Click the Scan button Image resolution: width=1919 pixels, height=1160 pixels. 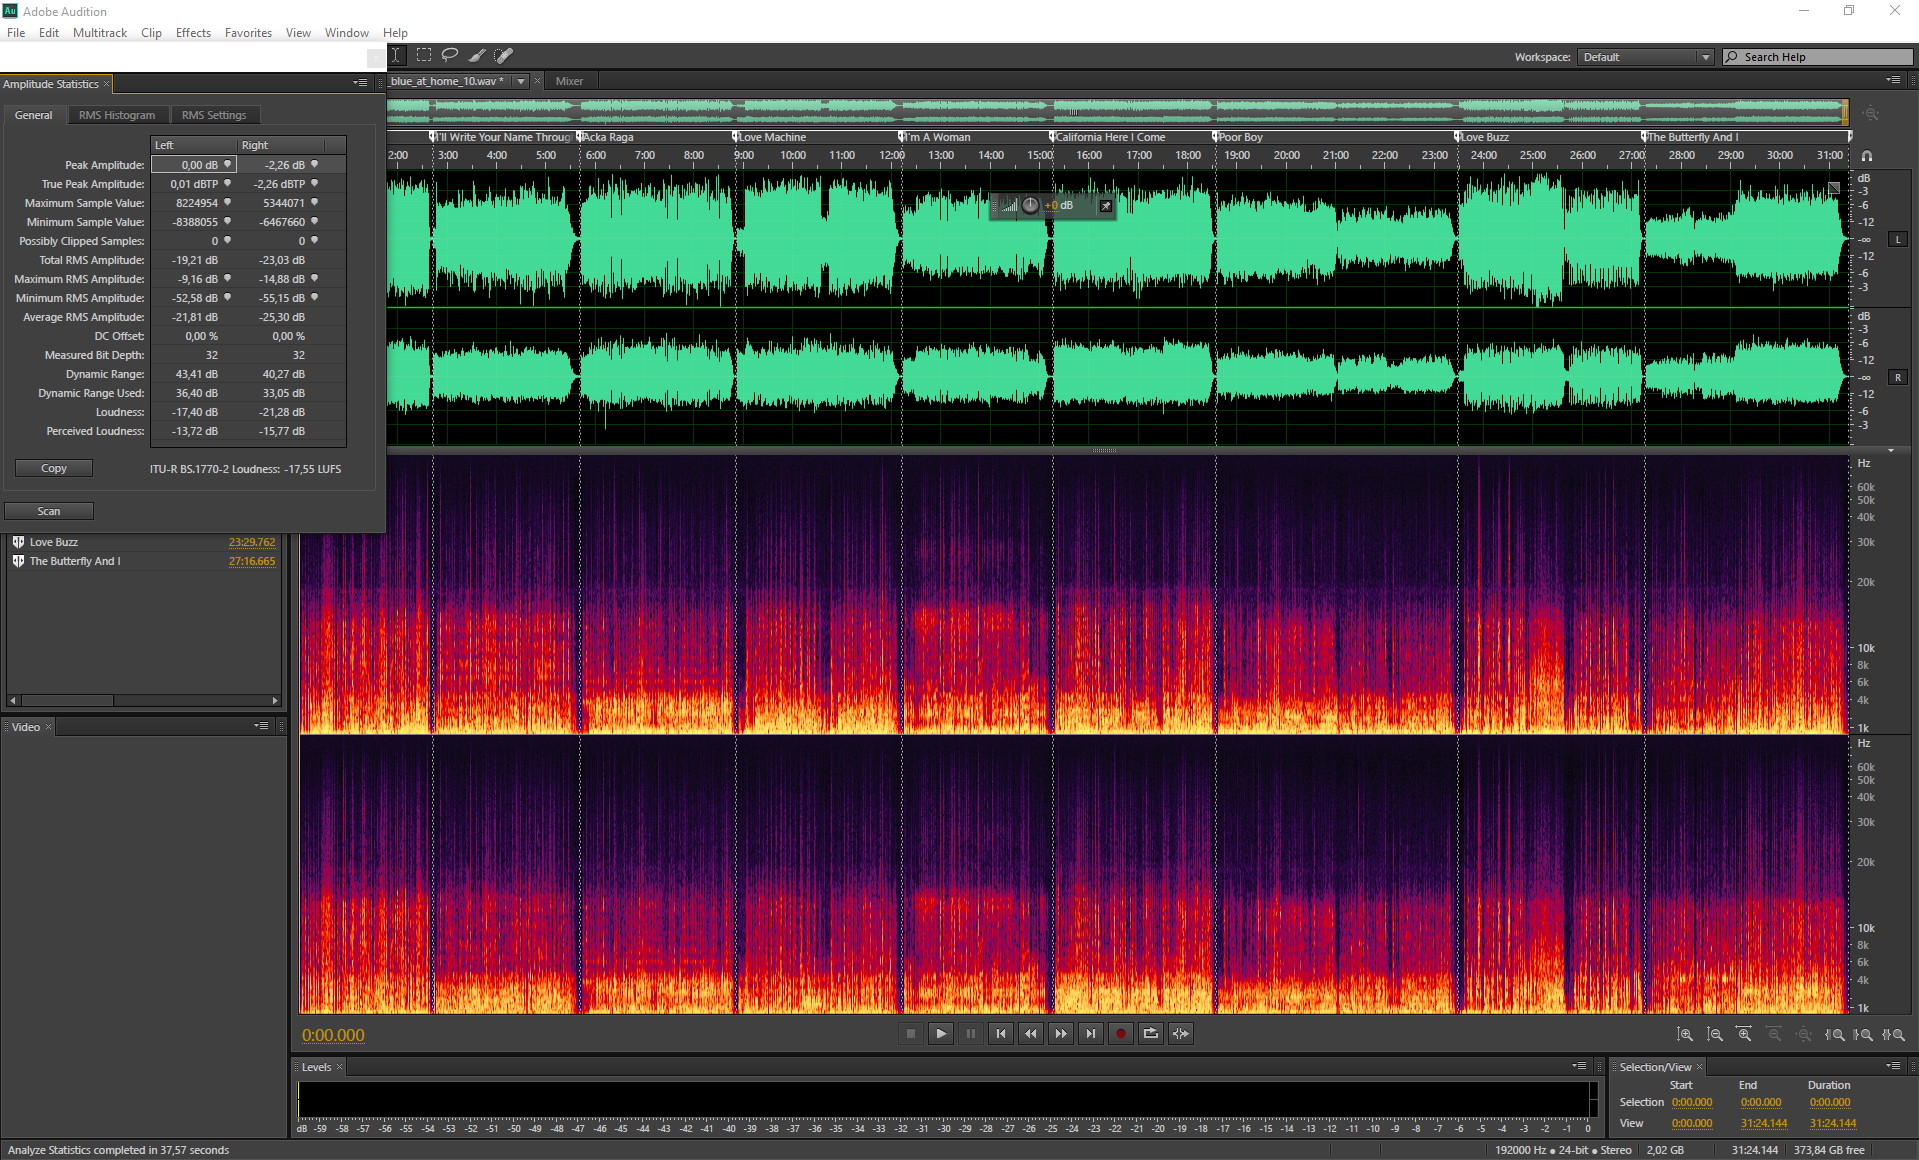tap(49, 511)
